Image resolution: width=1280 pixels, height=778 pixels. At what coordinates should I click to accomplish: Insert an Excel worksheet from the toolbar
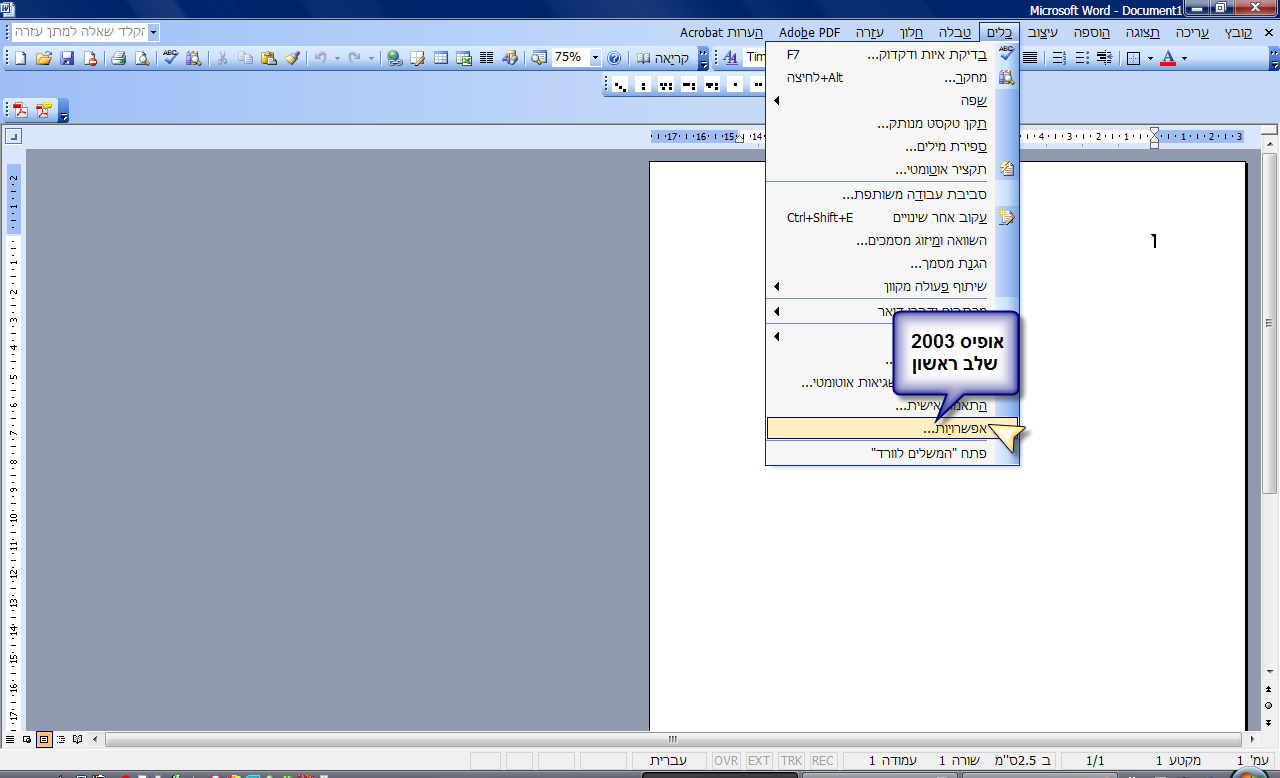464,58
